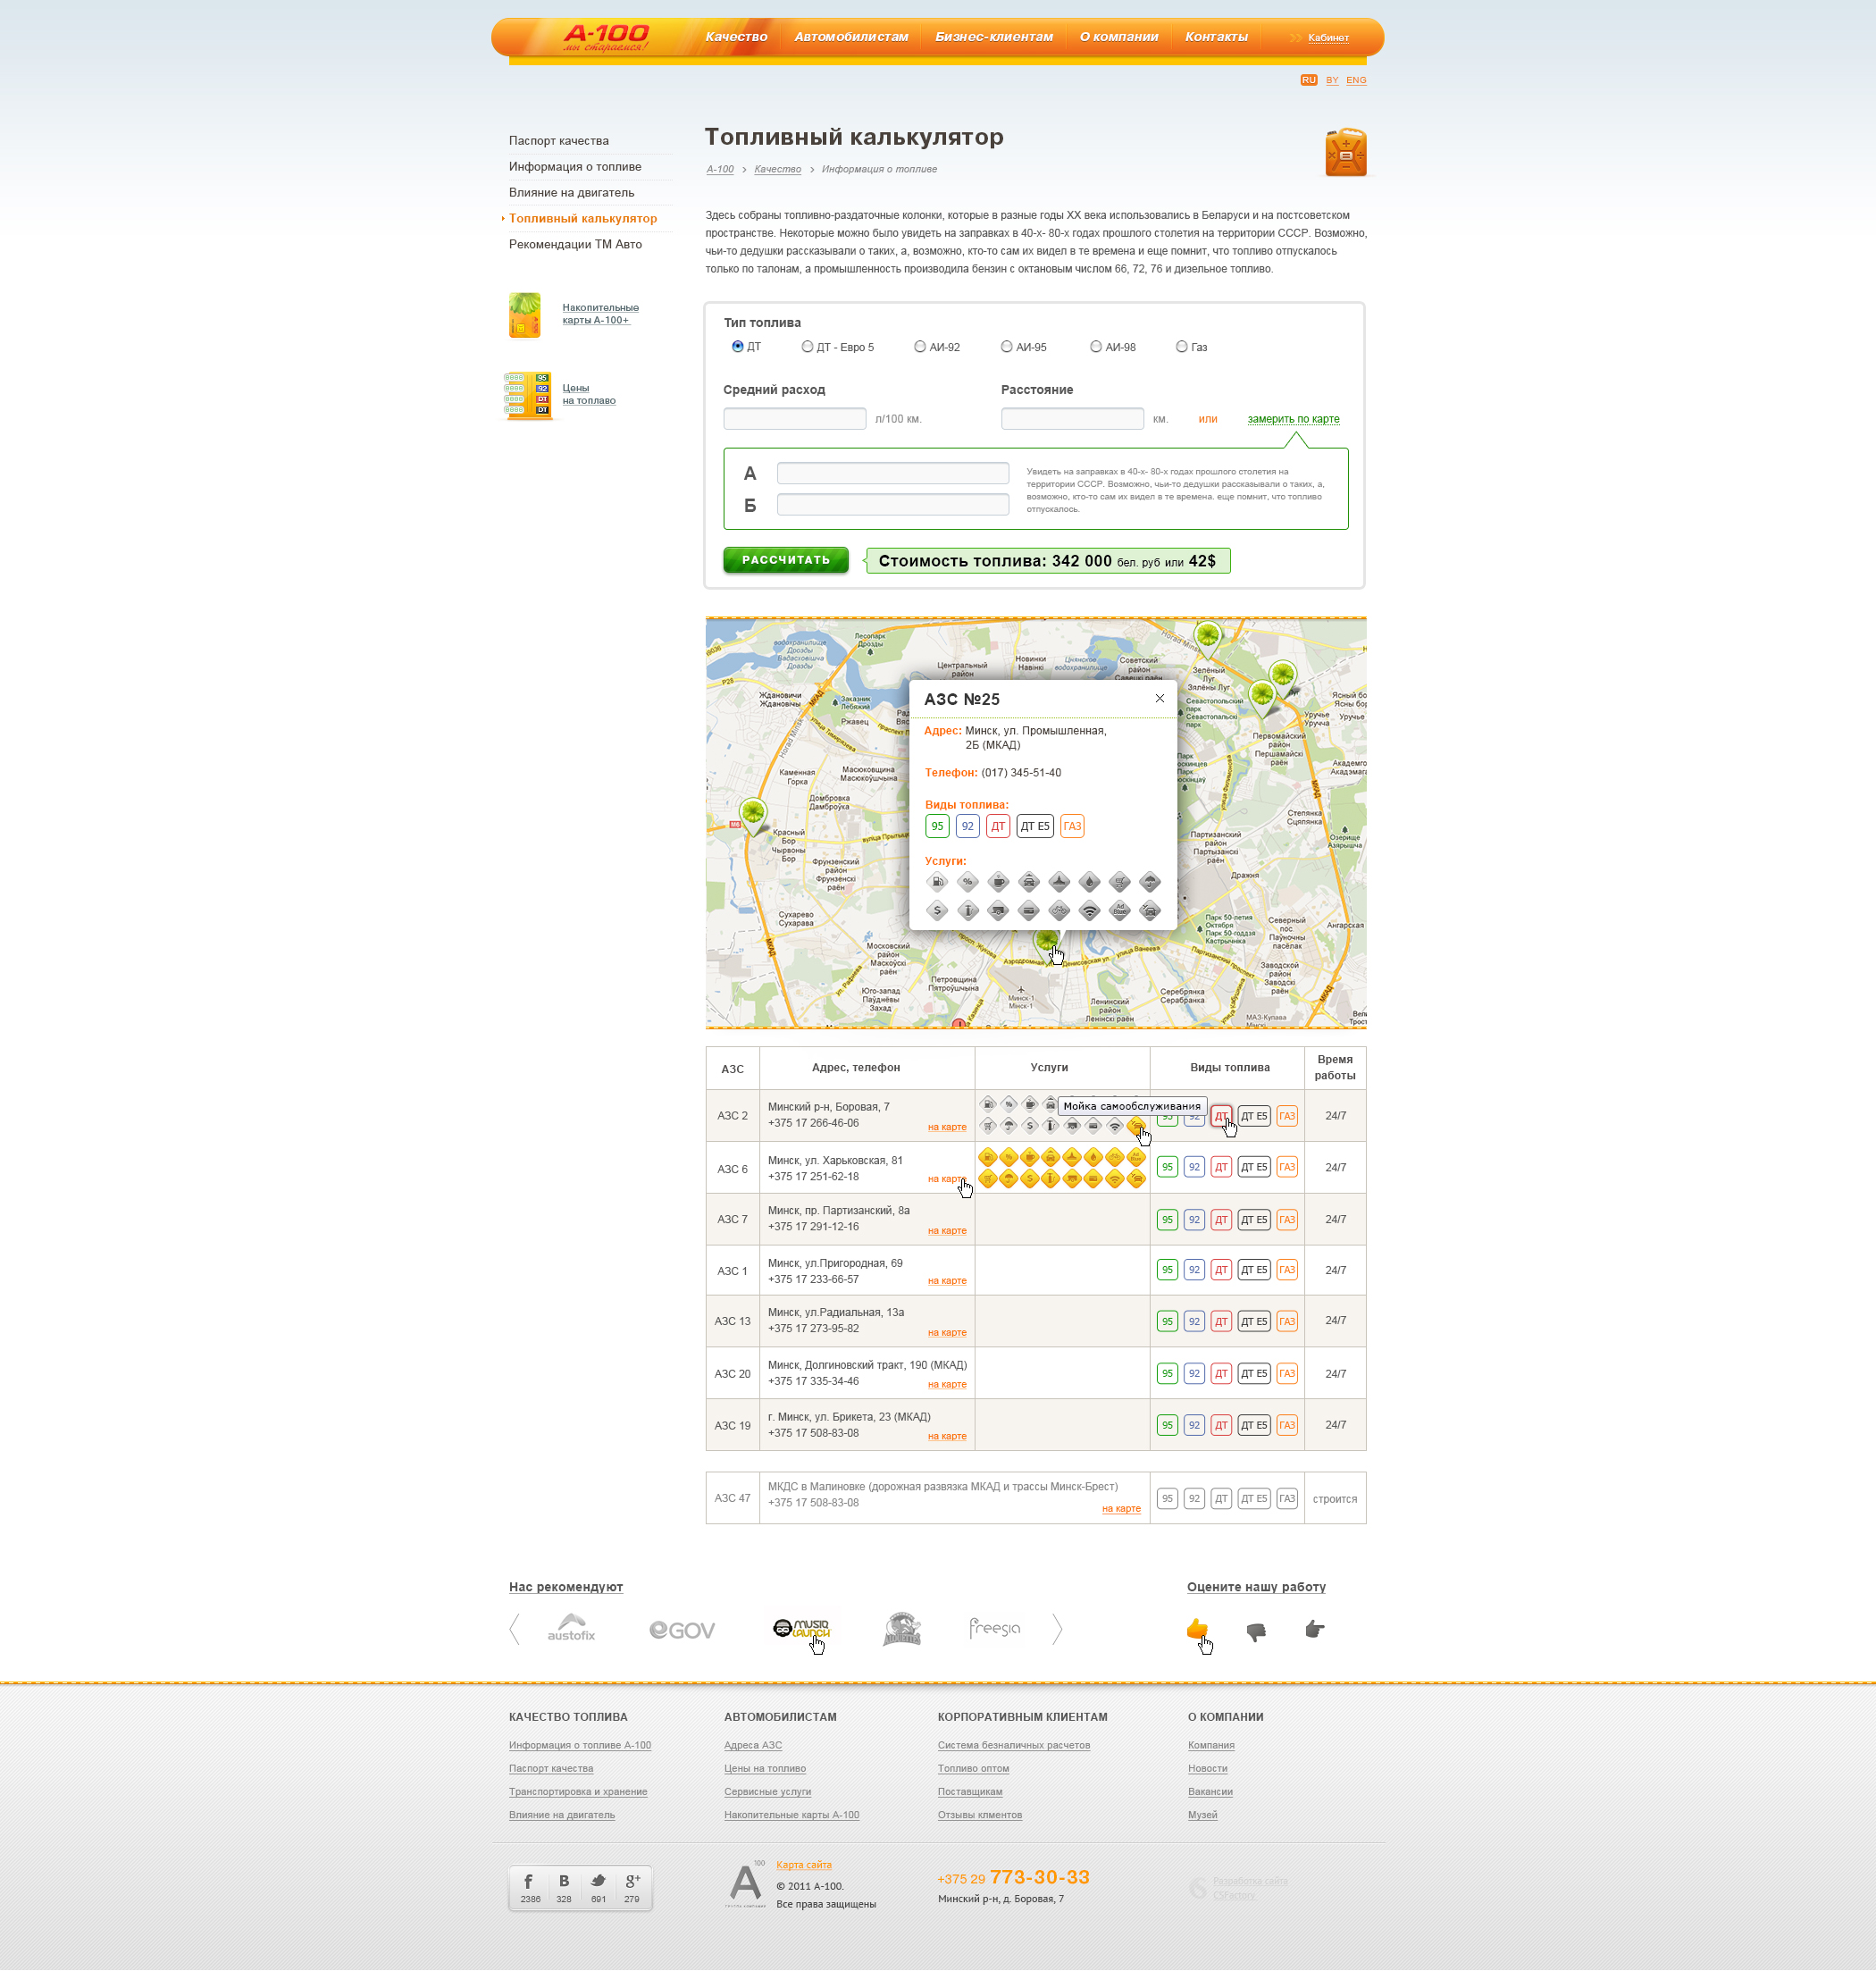Click the thumbs-up rating icon

point(1198,1629)
